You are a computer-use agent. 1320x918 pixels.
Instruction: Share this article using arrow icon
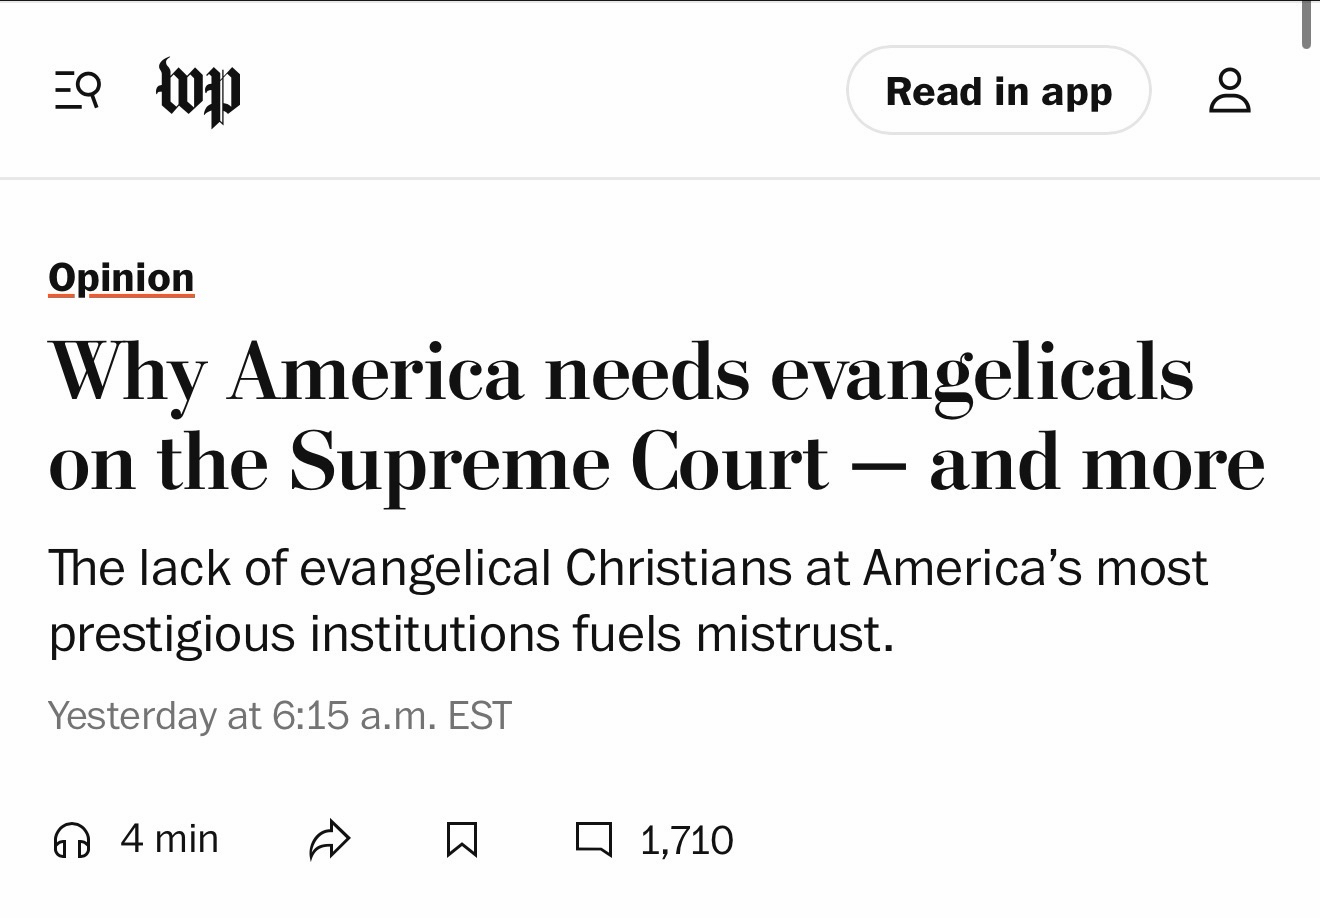tap(329, 840)
